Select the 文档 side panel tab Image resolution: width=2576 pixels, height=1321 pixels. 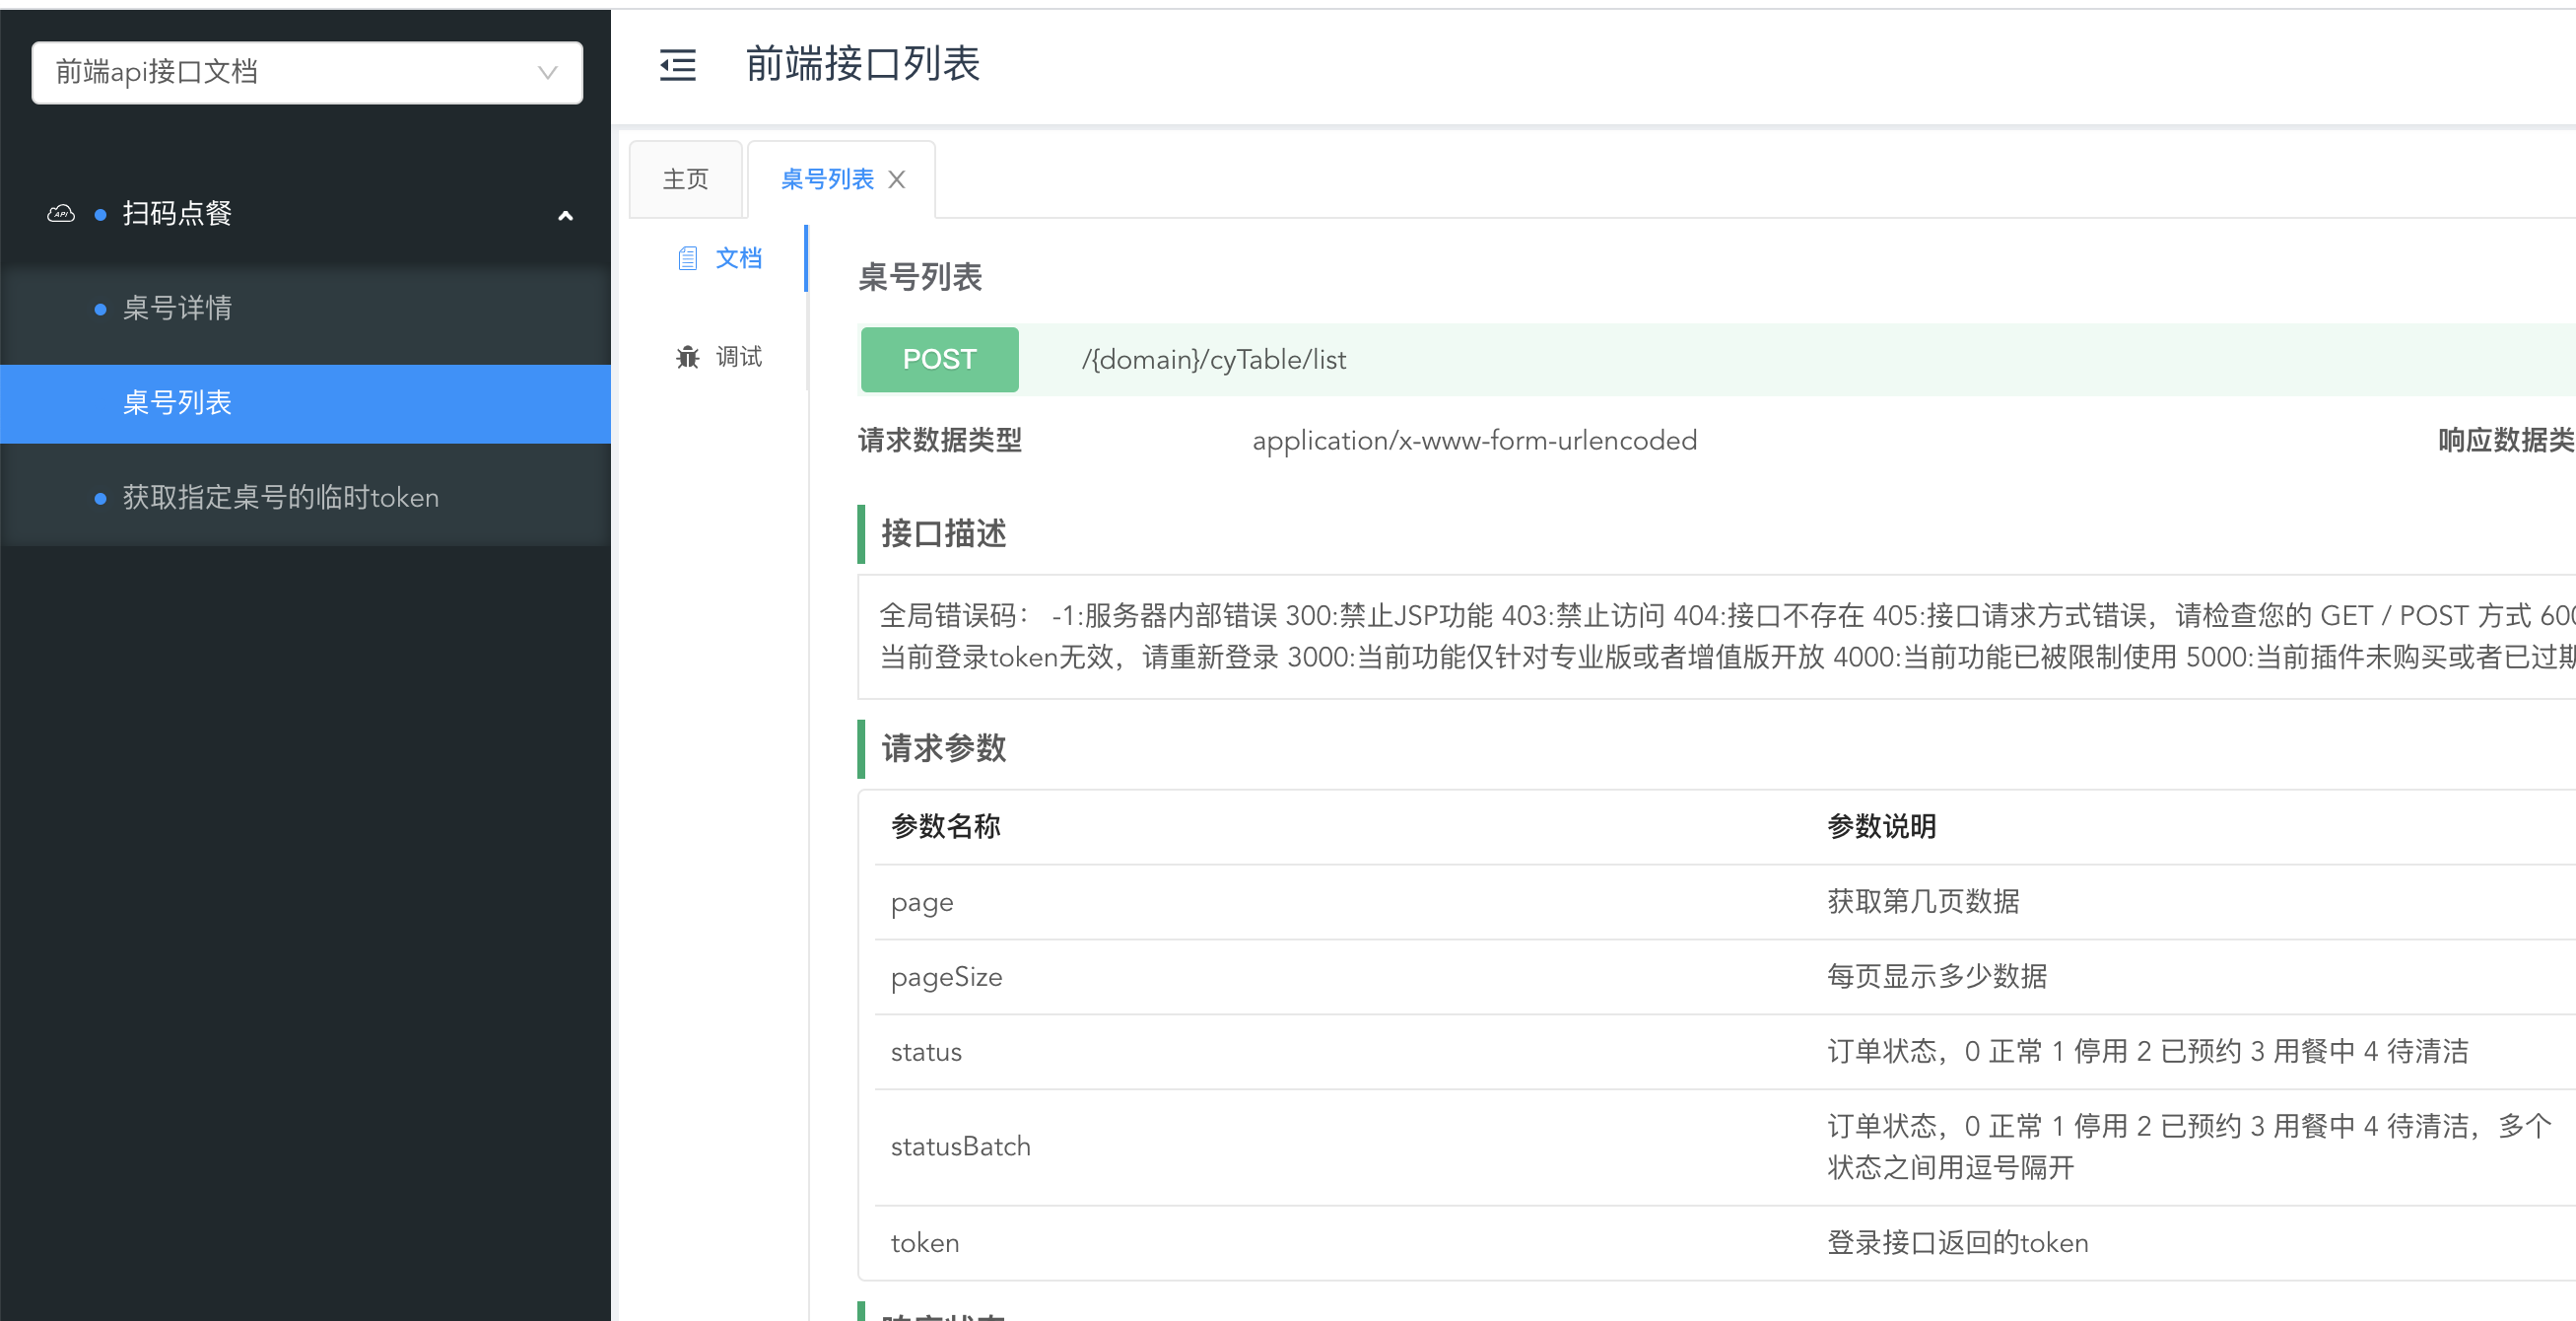tap(738, 258)
